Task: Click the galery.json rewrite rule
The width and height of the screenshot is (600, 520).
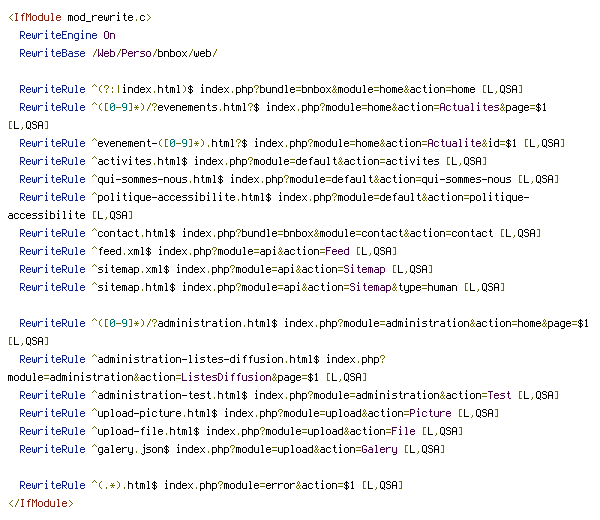Action: pos(232,449)
